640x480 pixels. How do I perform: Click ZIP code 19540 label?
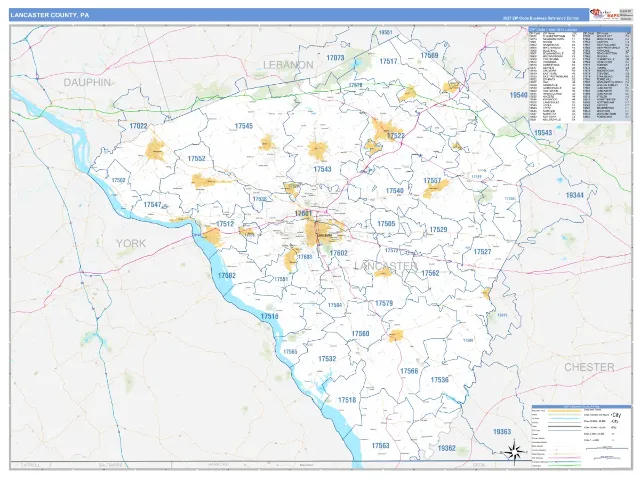[x=518, y=95]
